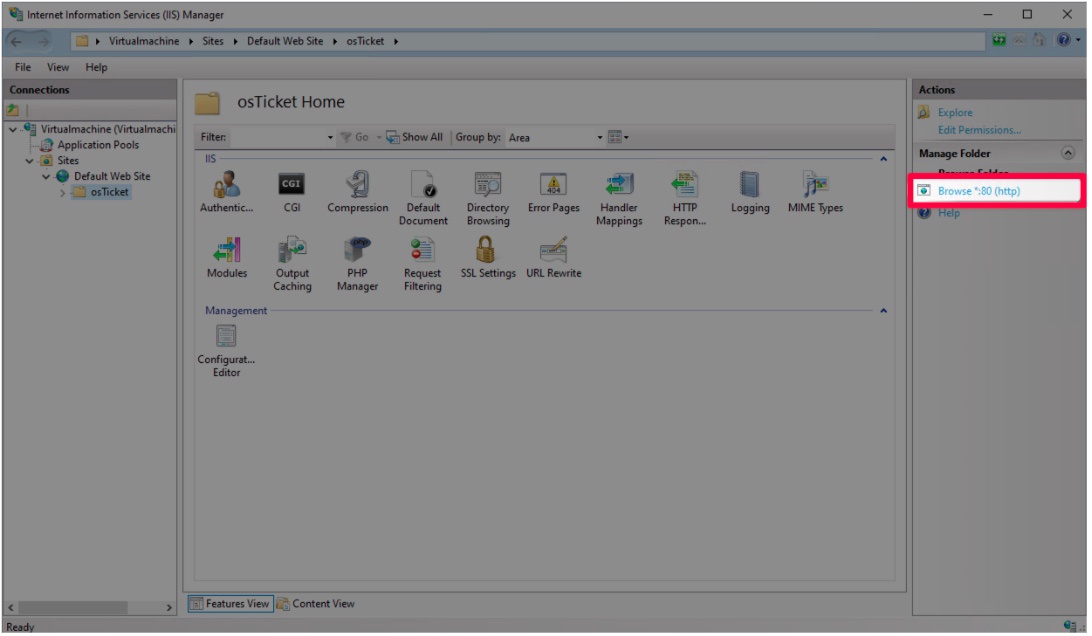Image resolution: width=1092 pixels, height=636 pixels.
Task: Open SSL Settings
Action: (x=488, y=257)
